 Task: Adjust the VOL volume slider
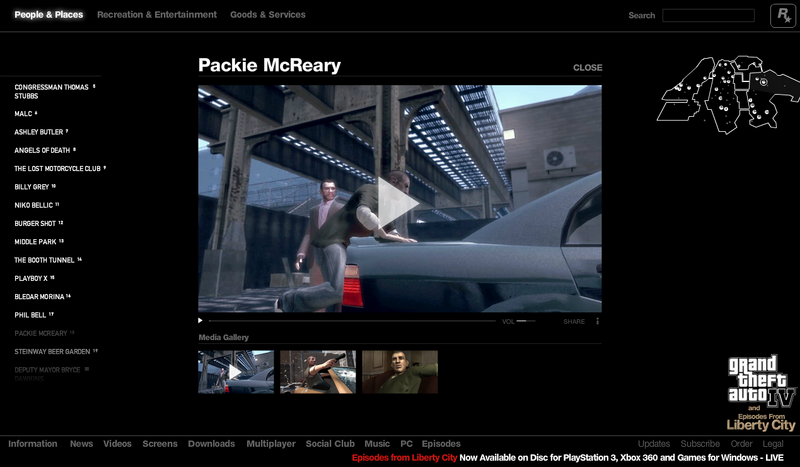(x=526, y=321)
